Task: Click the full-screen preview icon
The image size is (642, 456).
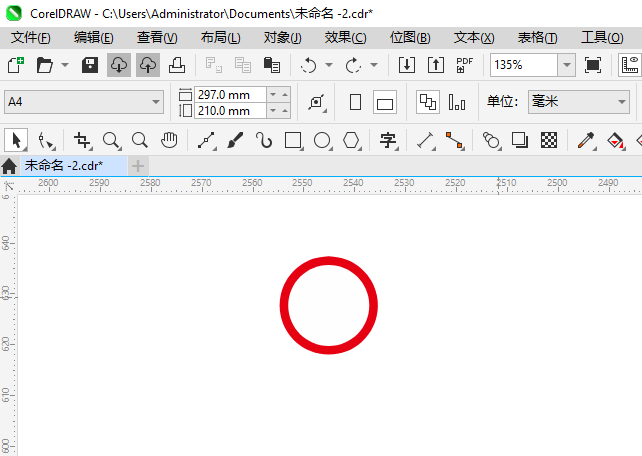Action: [x=592, y=65]
